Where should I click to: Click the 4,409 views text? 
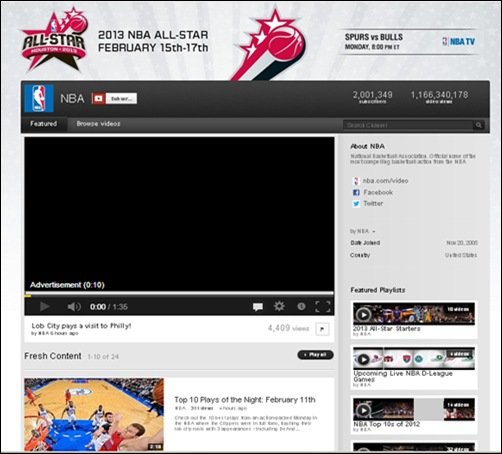tap(288, 328)
